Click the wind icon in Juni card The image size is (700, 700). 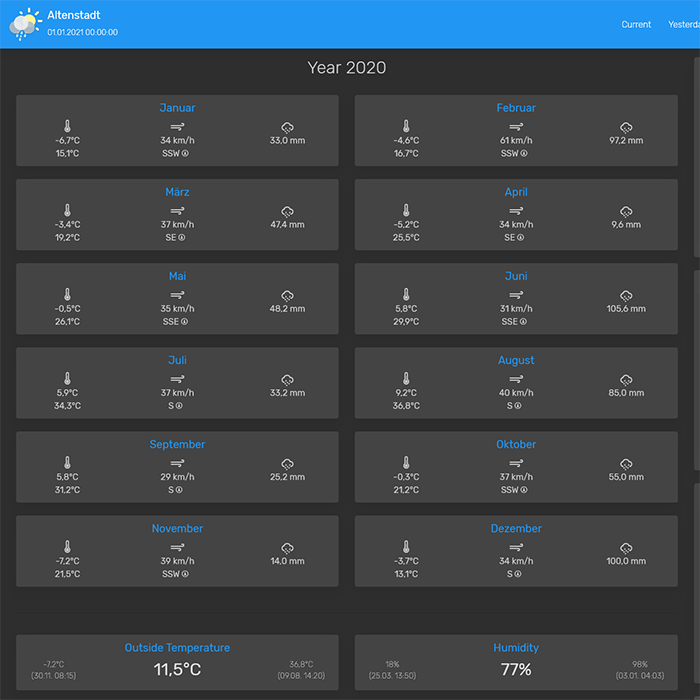coord(516,295)
